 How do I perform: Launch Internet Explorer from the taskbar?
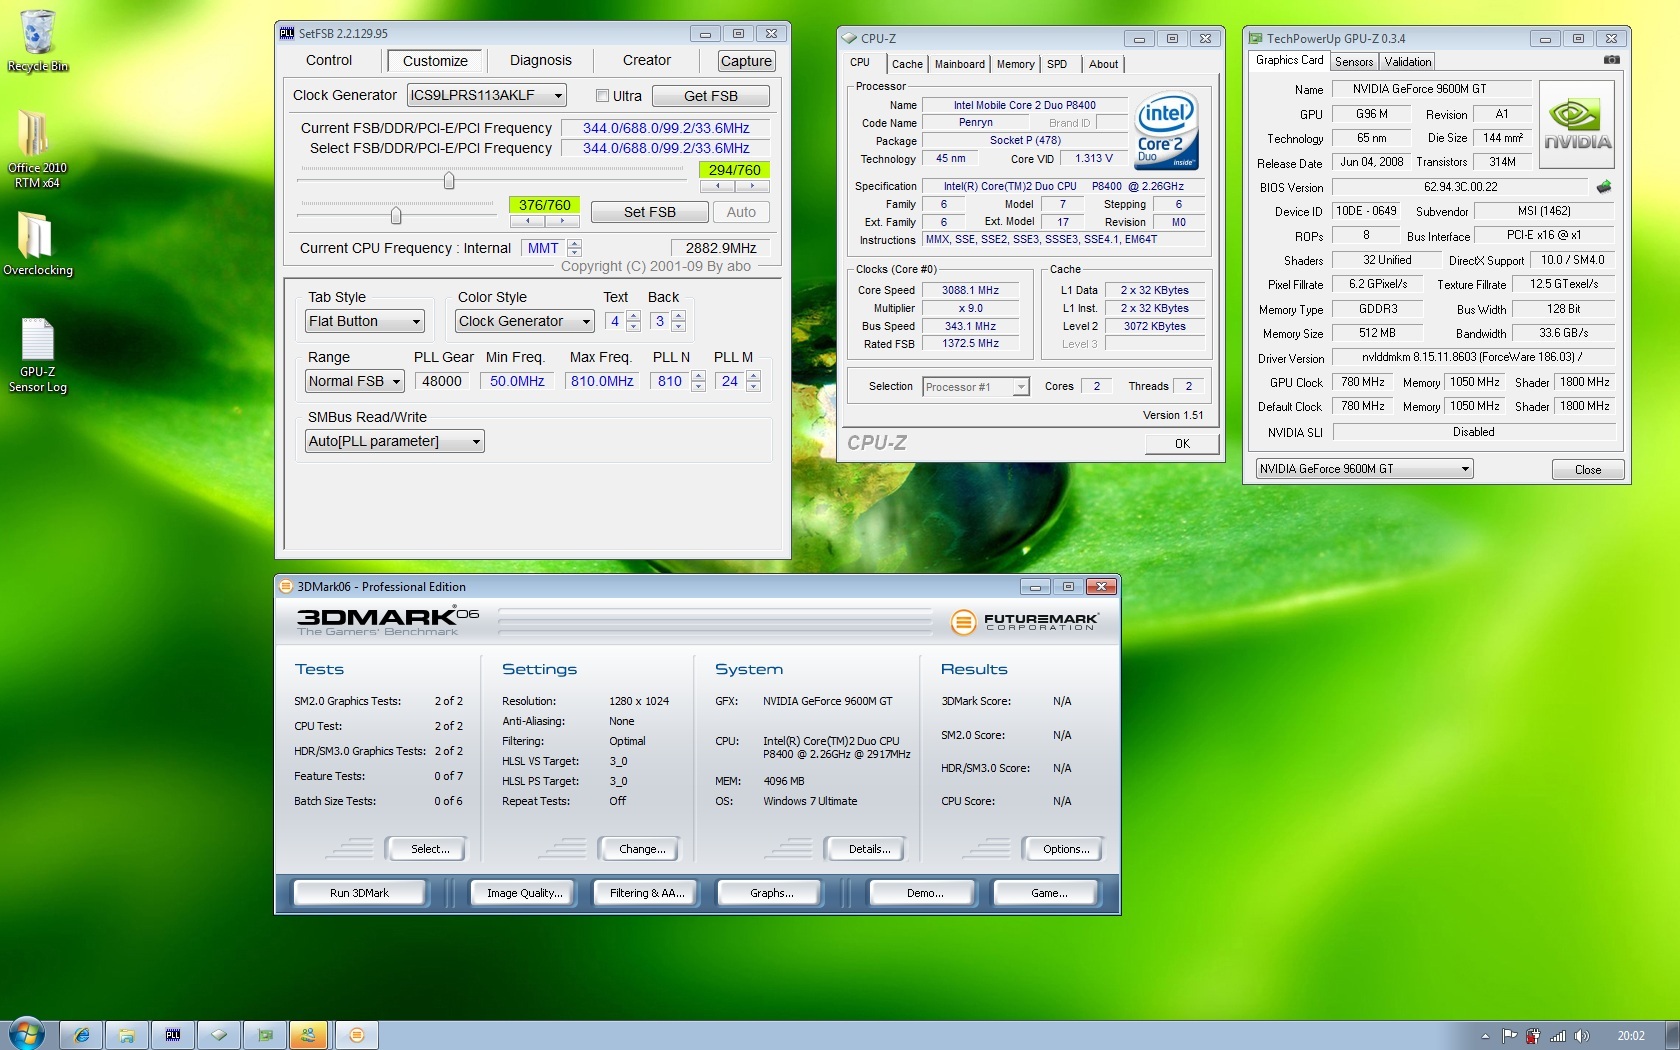coord(82,1035)
